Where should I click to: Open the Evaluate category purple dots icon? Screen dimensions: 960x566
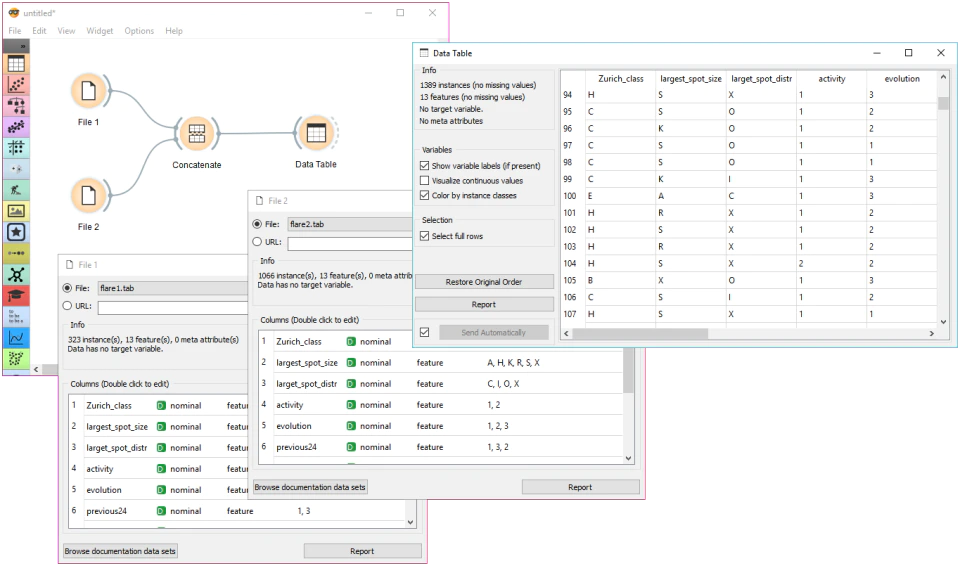click(16, 127)
